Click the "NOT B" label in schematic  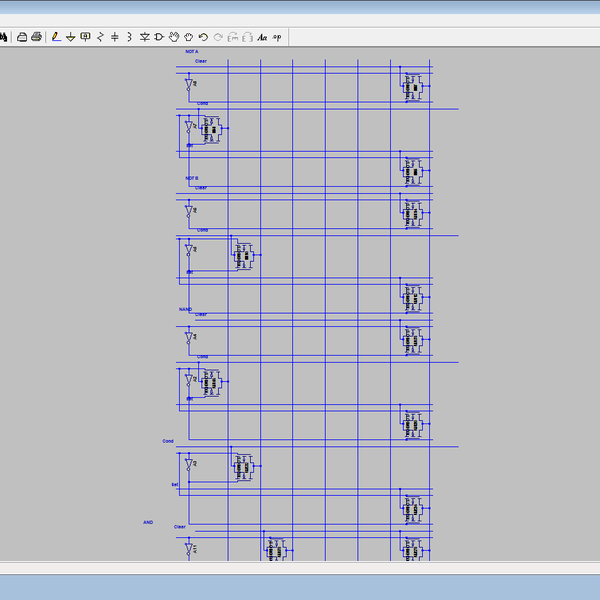click(x=192, y=178)
